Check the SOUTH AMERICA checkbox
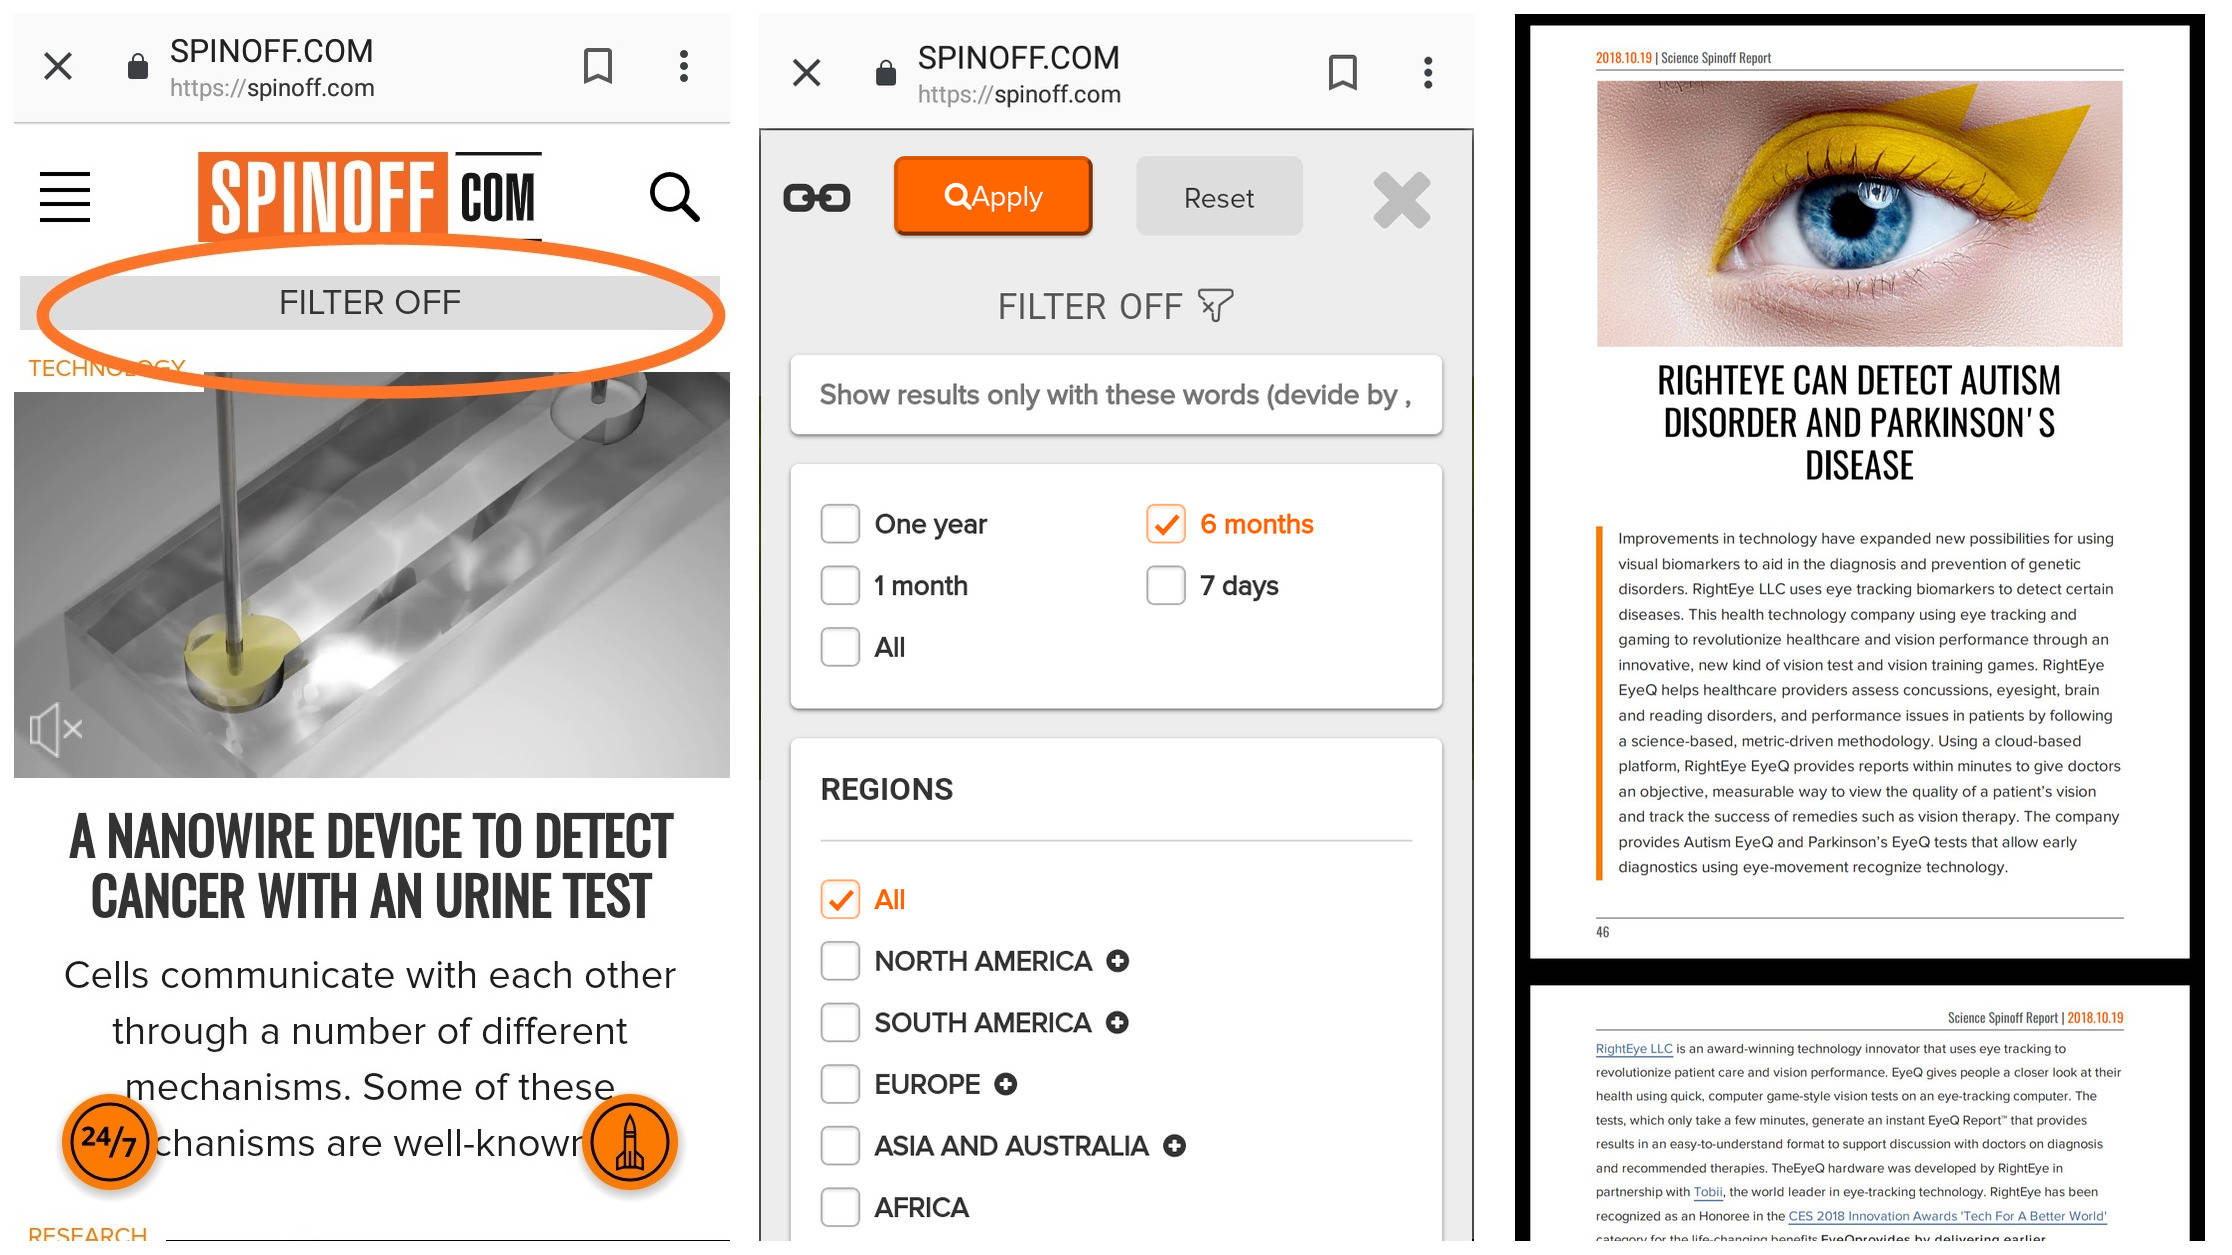Screen dimensions: 2232x1255 (840, 1023)
